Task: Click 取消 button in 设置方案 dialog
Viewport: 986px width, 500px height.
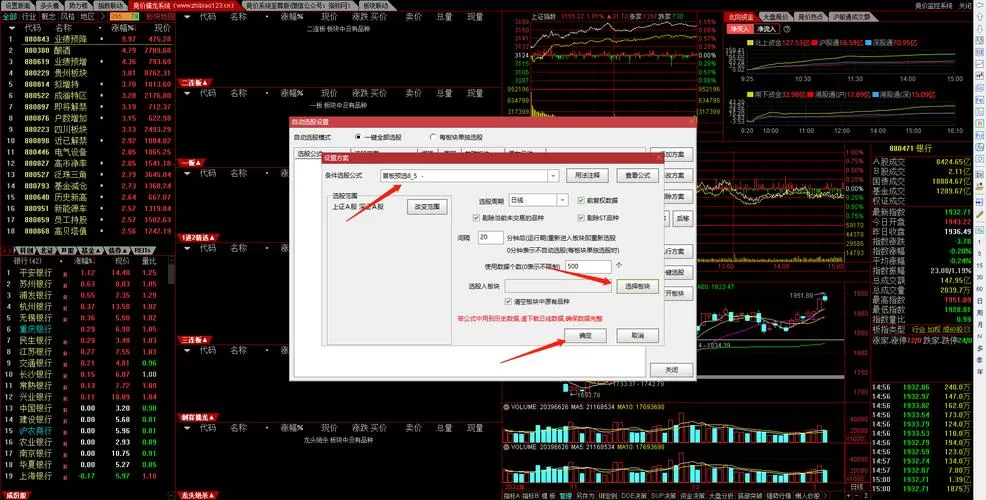Action: click(637, 336)
